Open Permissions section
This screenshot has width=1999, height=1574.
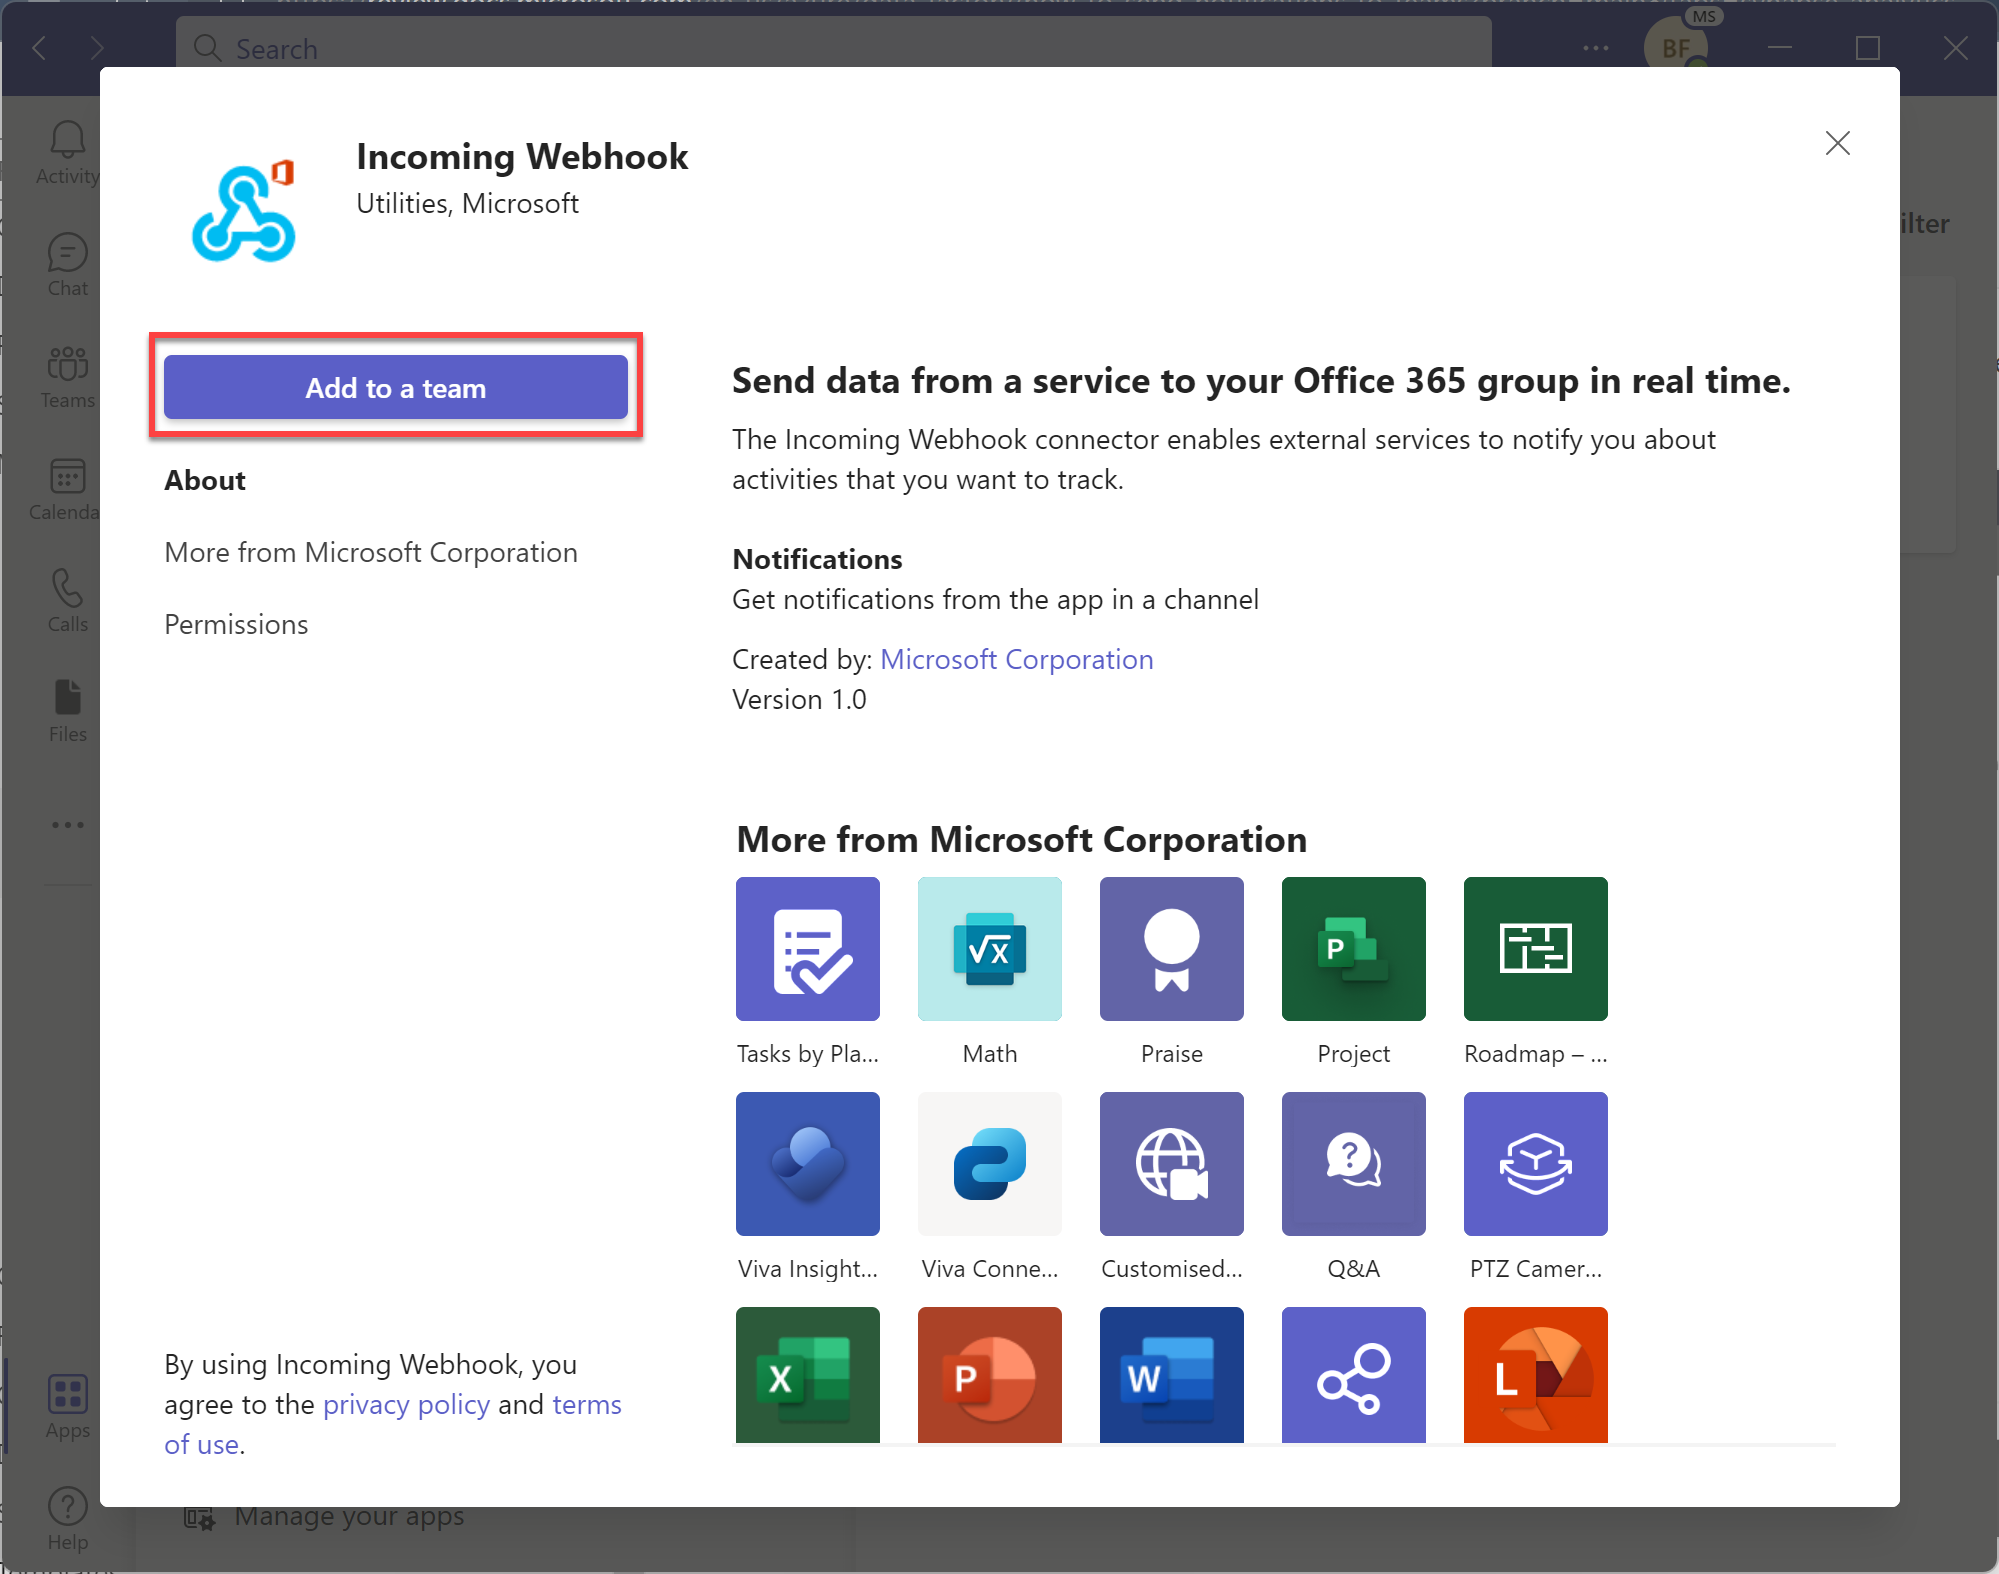(235, 621)
